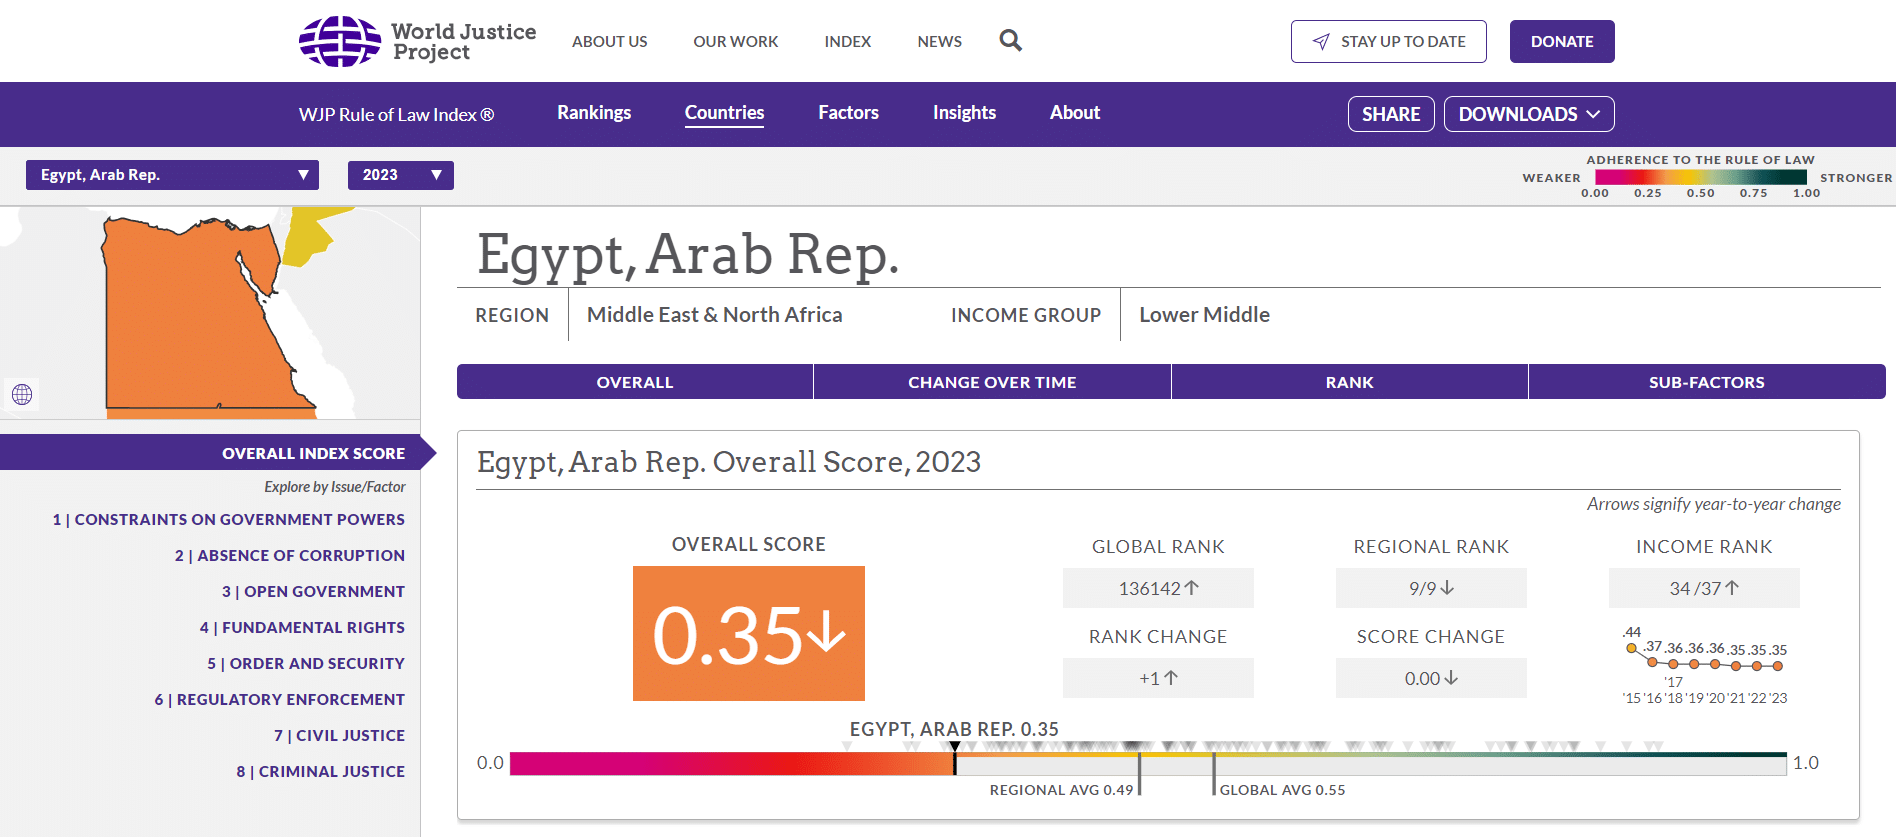The width and height of the screenshot is (1896, 837).
Task: Open the search magnifier icon
Action: point(1010,41)
